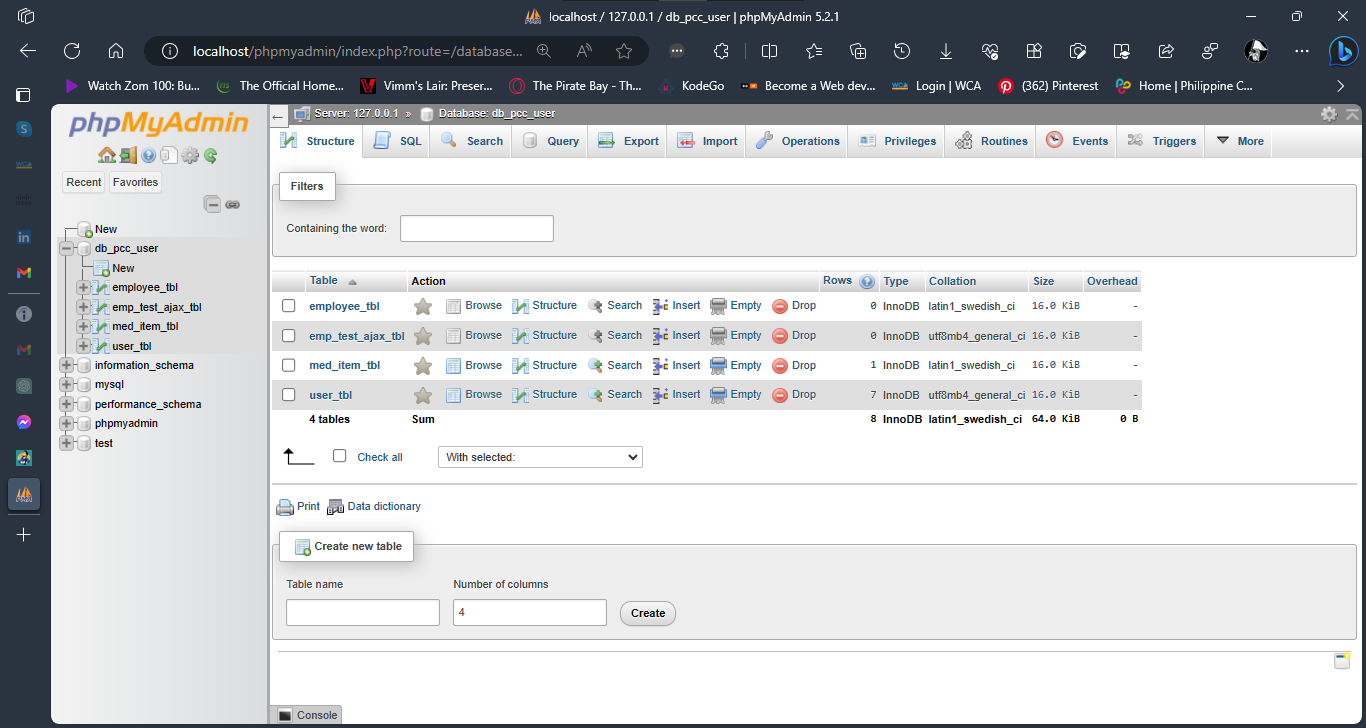The height and width of the screenshot is (728, 1366).
Task: Click the Table name input field
Action: point(363,612)
